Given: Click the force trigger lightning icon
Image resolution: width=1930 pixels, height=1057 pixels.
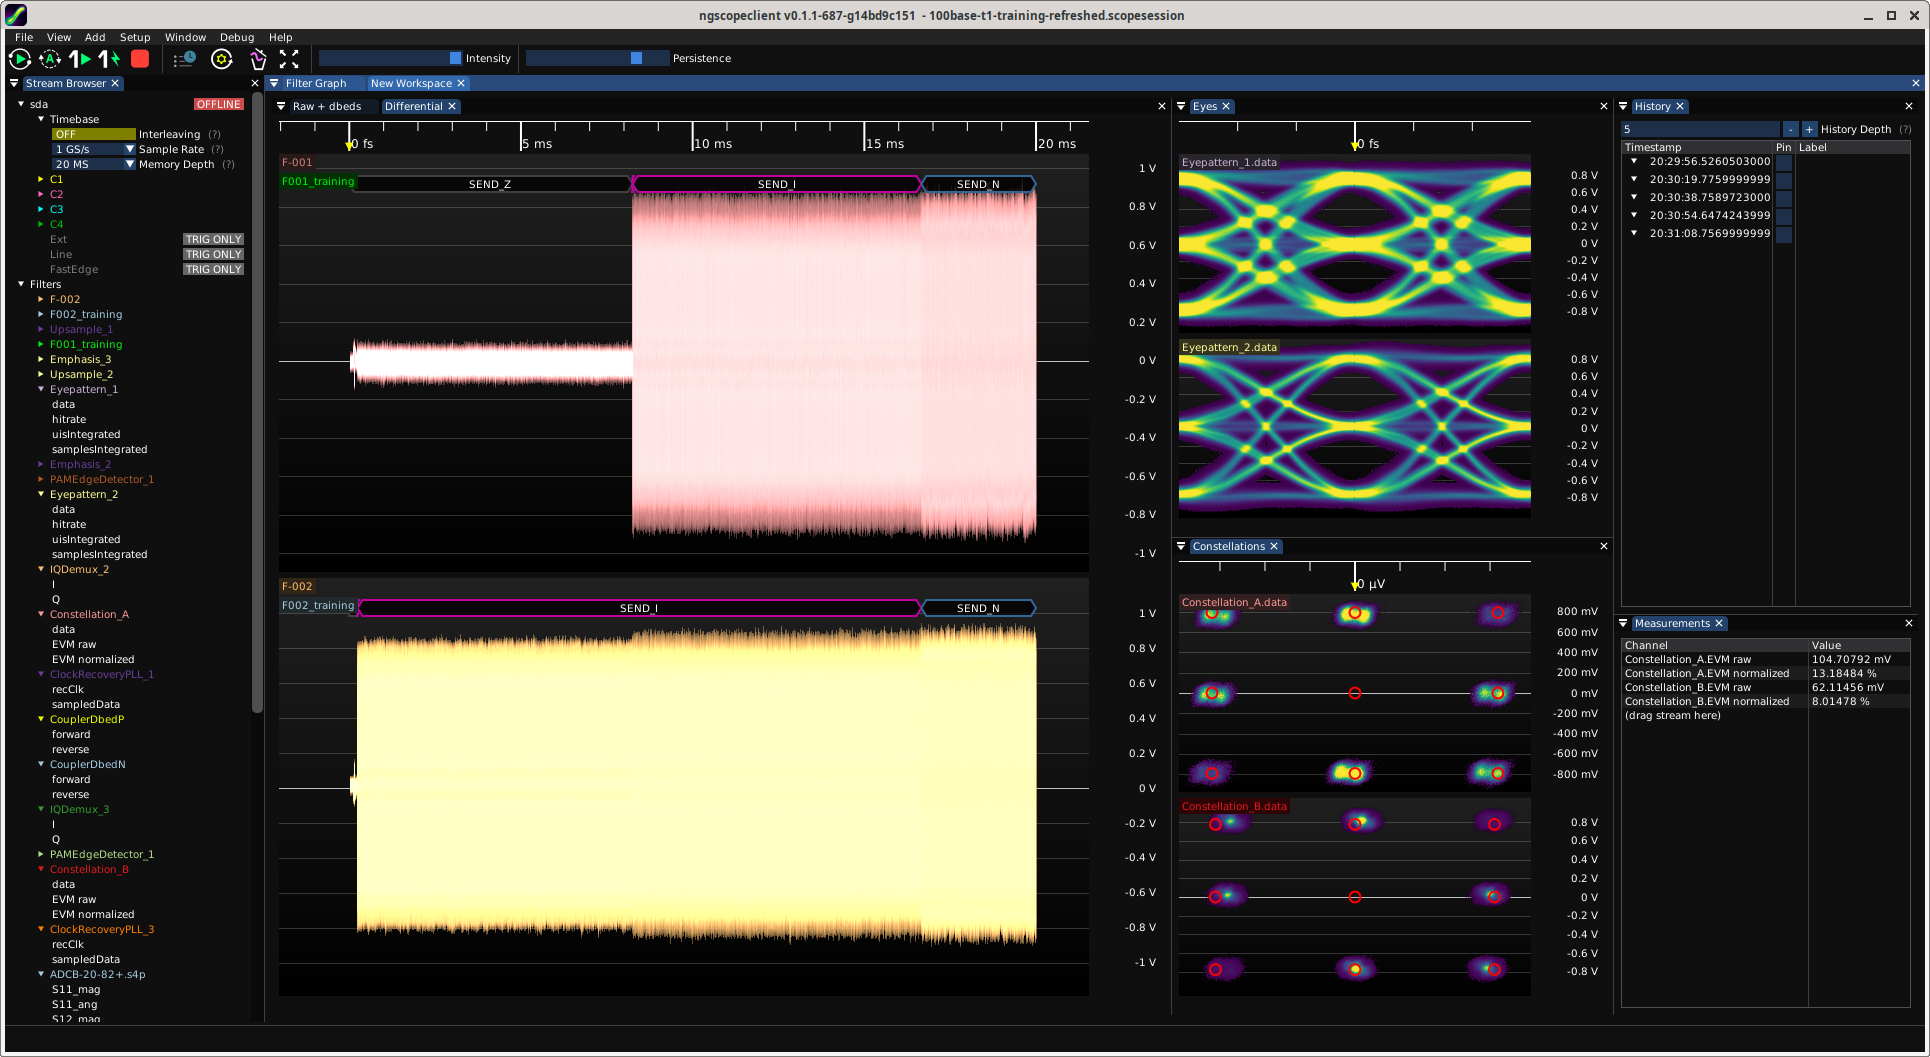Looking at the screenshot, I should [109, 59].
